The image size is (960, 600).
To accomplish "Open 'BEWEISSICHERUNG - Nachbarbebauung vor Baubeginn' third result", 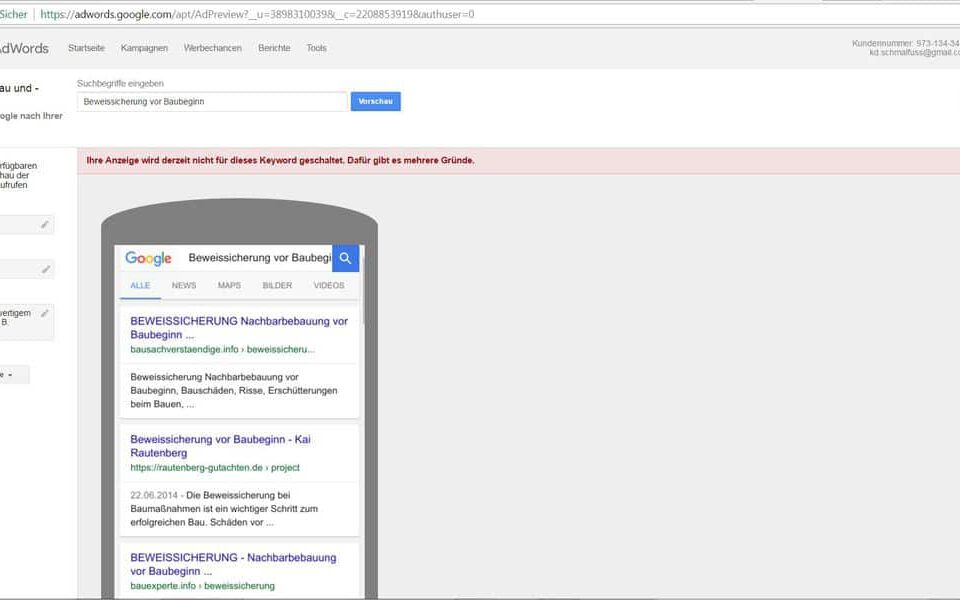I will (x=233, y=564).
